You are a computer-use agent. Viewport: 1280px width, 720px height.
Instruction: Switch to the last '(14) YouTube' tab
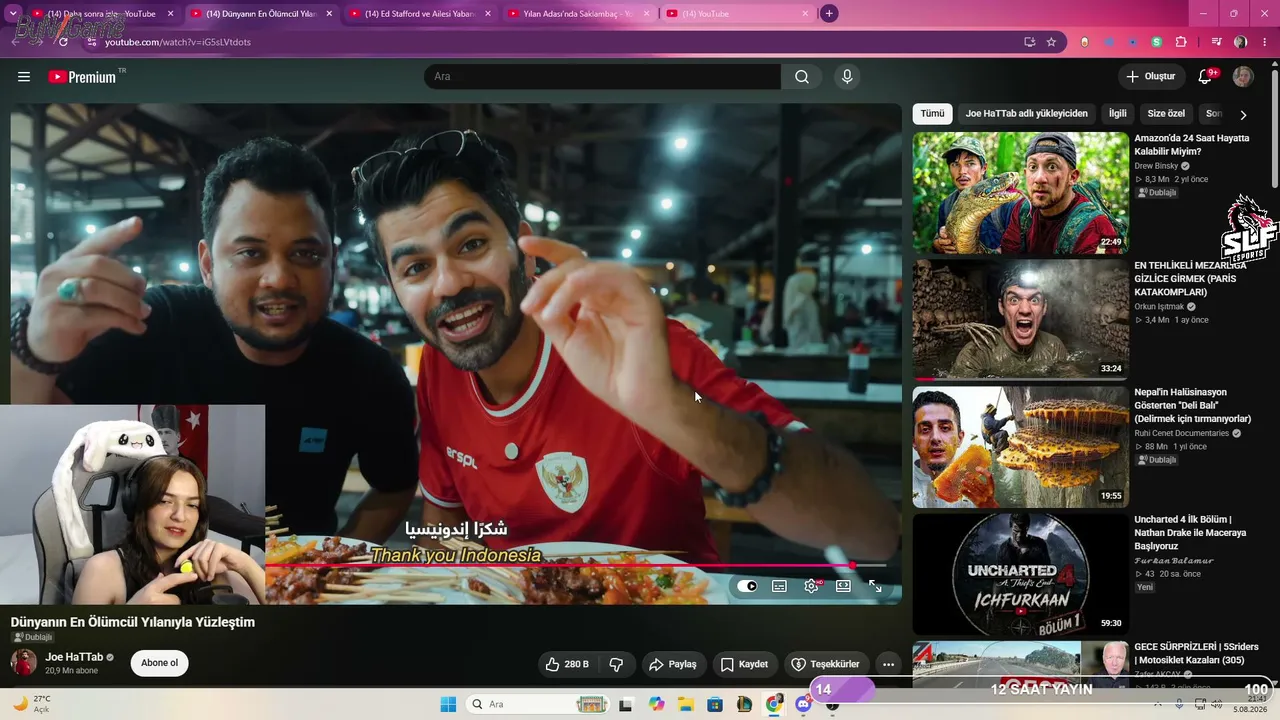coord(738,14)
